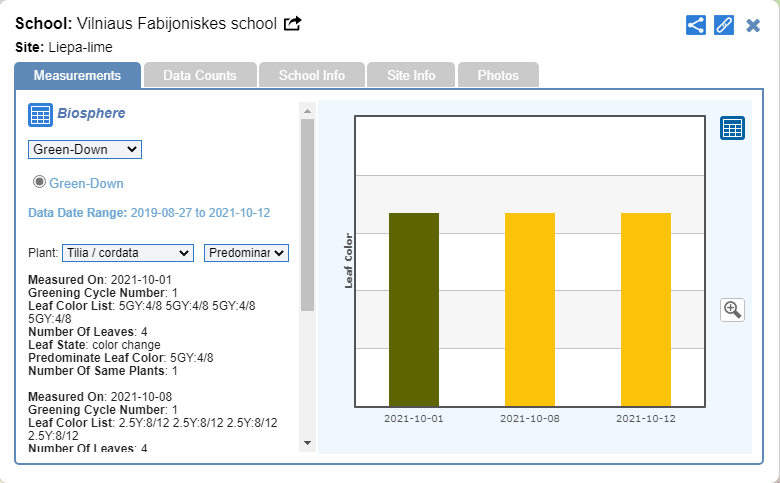Copy permalink using the link icon
Screen dimensions: 780x483
[724, 25]
